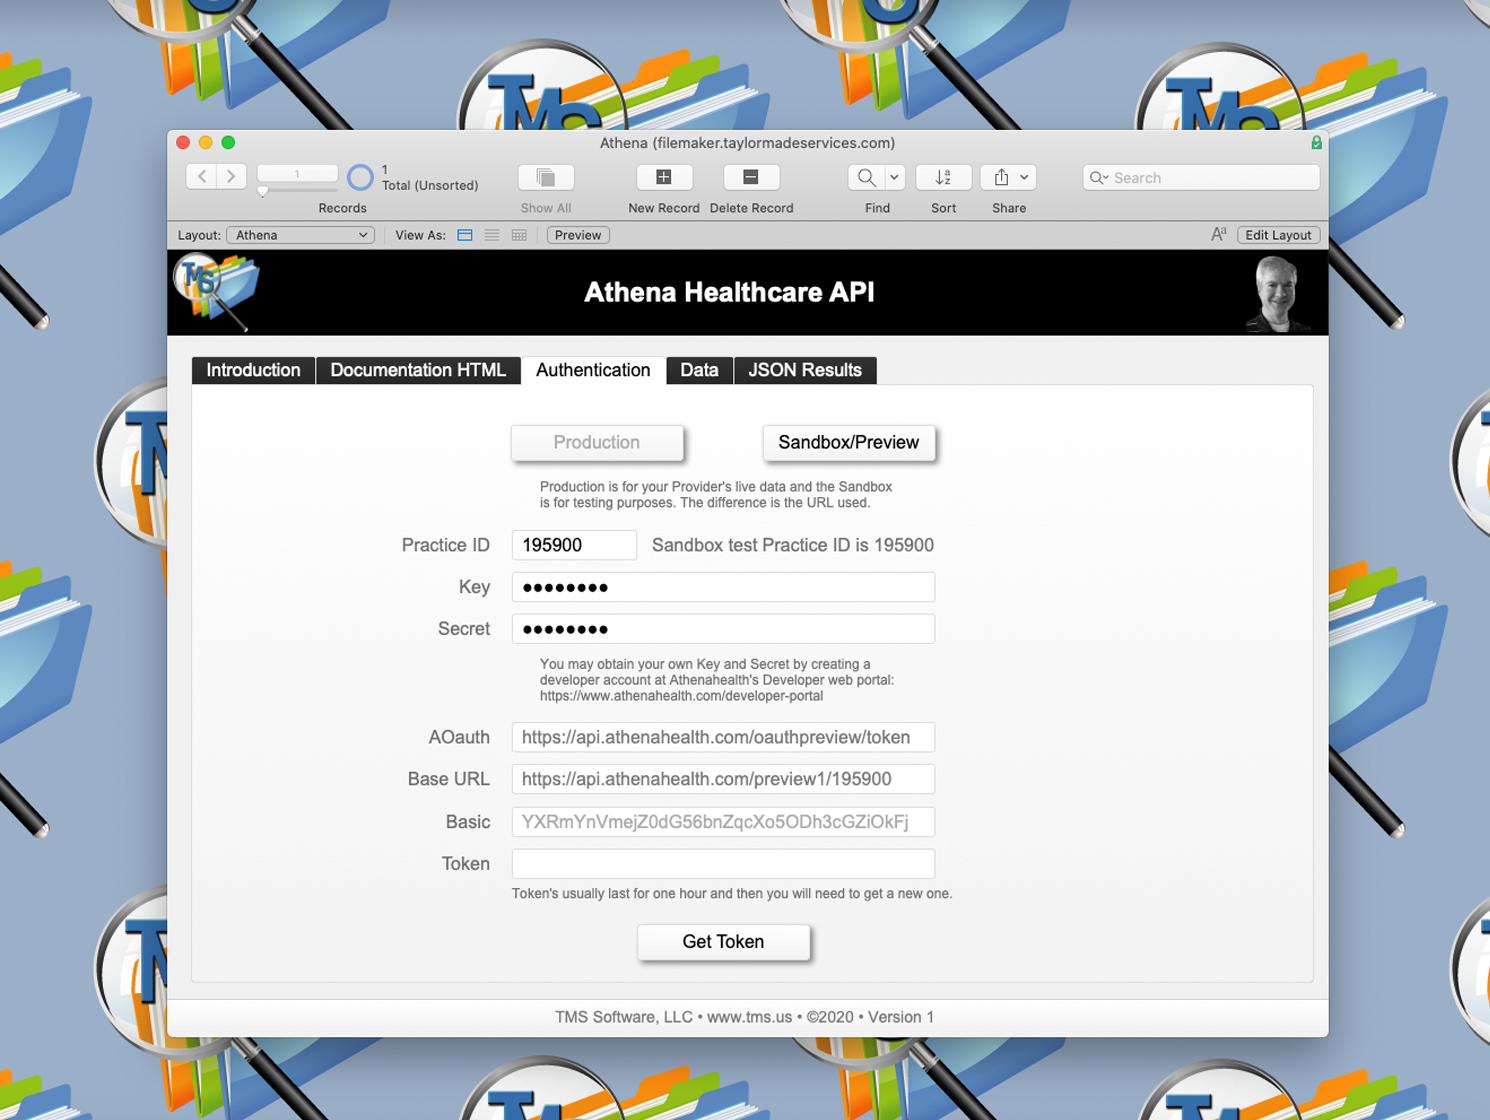Viewport: 1490px width, 1120px height.
Task: Click the Practice ID field
Action: click(574, 545)
